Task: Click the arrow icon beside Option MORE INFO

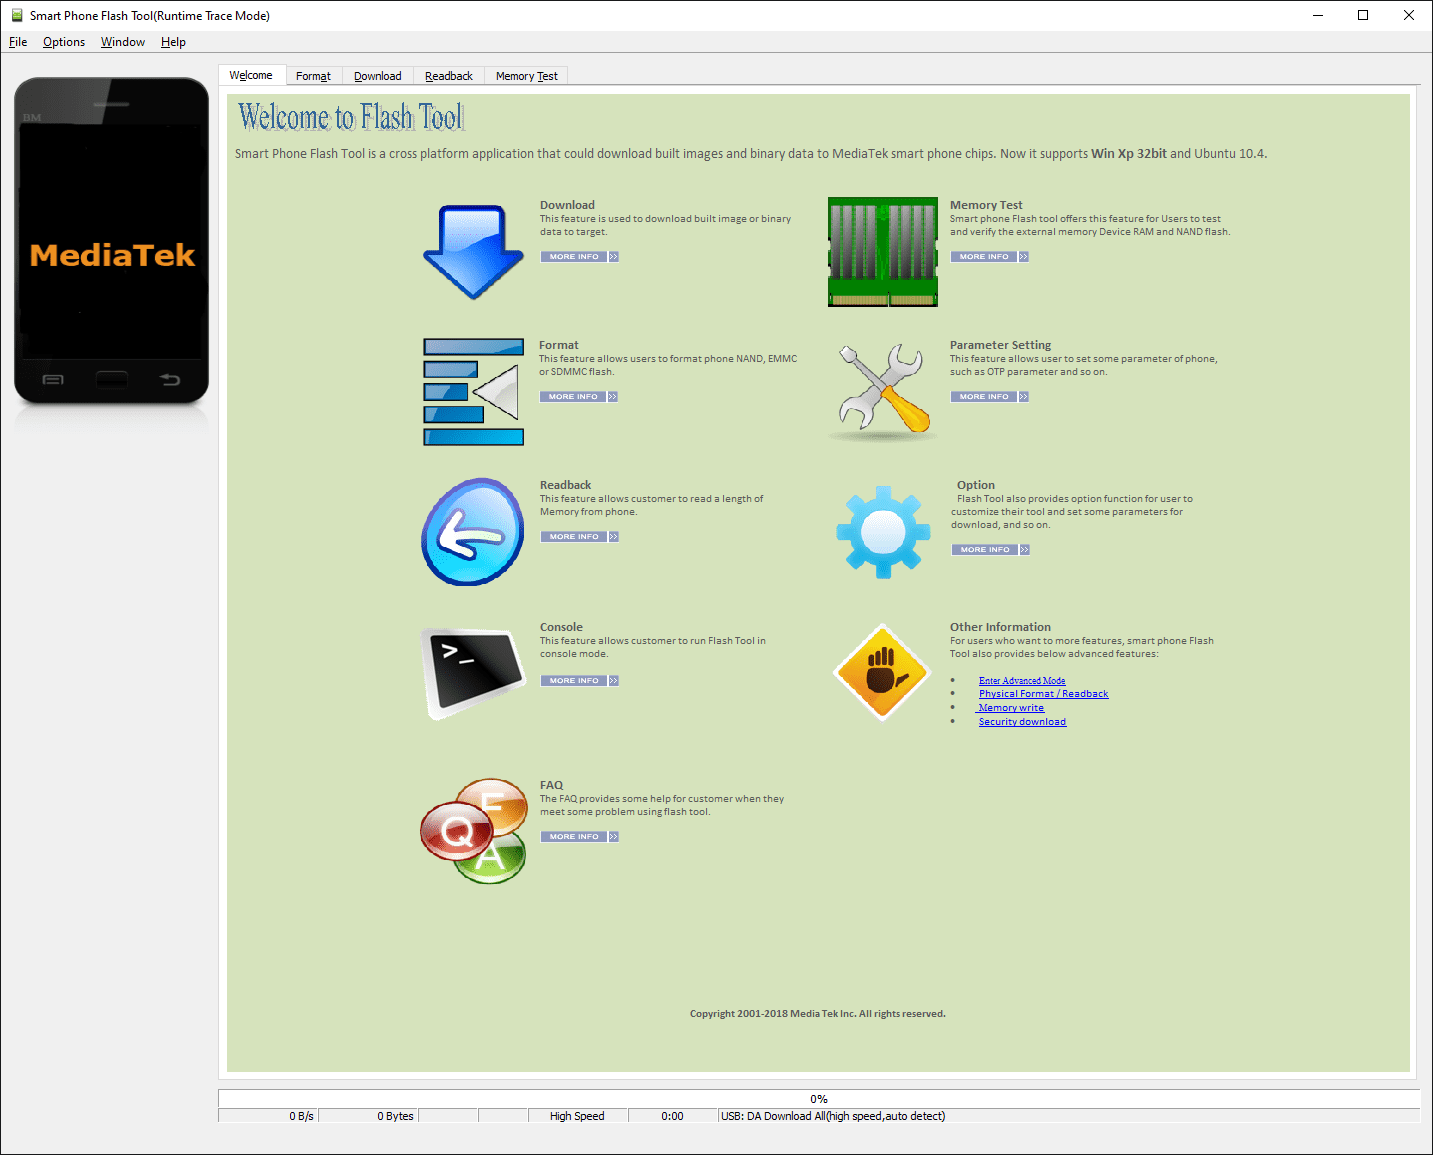Action: (x=1025, y=550)
